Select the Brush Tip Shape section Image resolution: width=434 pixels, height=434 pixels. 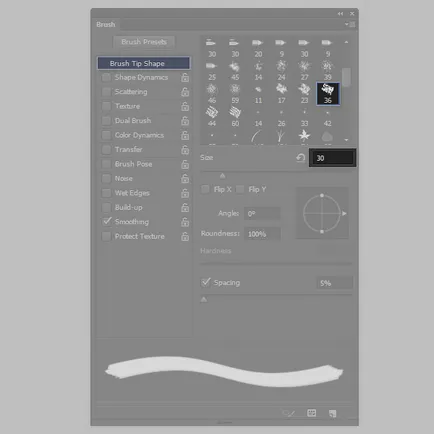point(144,63)
